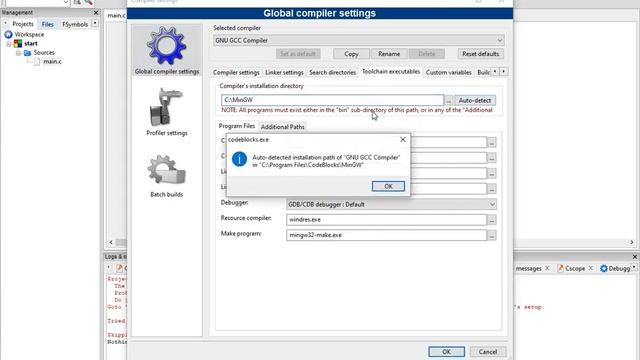The height and width of the screenshot is (360, 640).
Task: Click the blue info icon in the codeblocks.exe dialog
Action: tap(239, 159)
